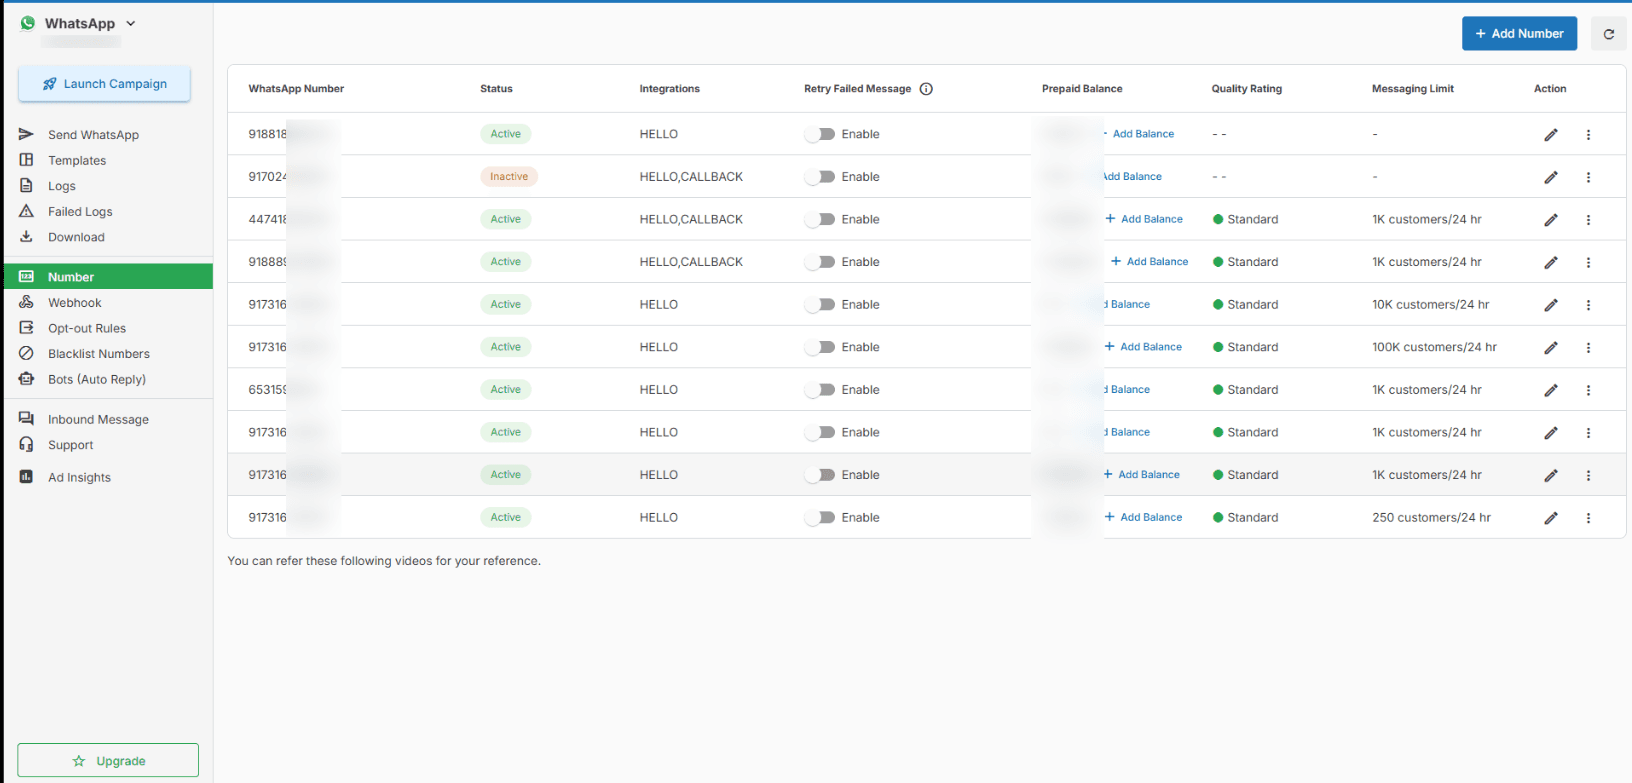Open the Logs section
Screen dimensions: 1632x783
62,186
